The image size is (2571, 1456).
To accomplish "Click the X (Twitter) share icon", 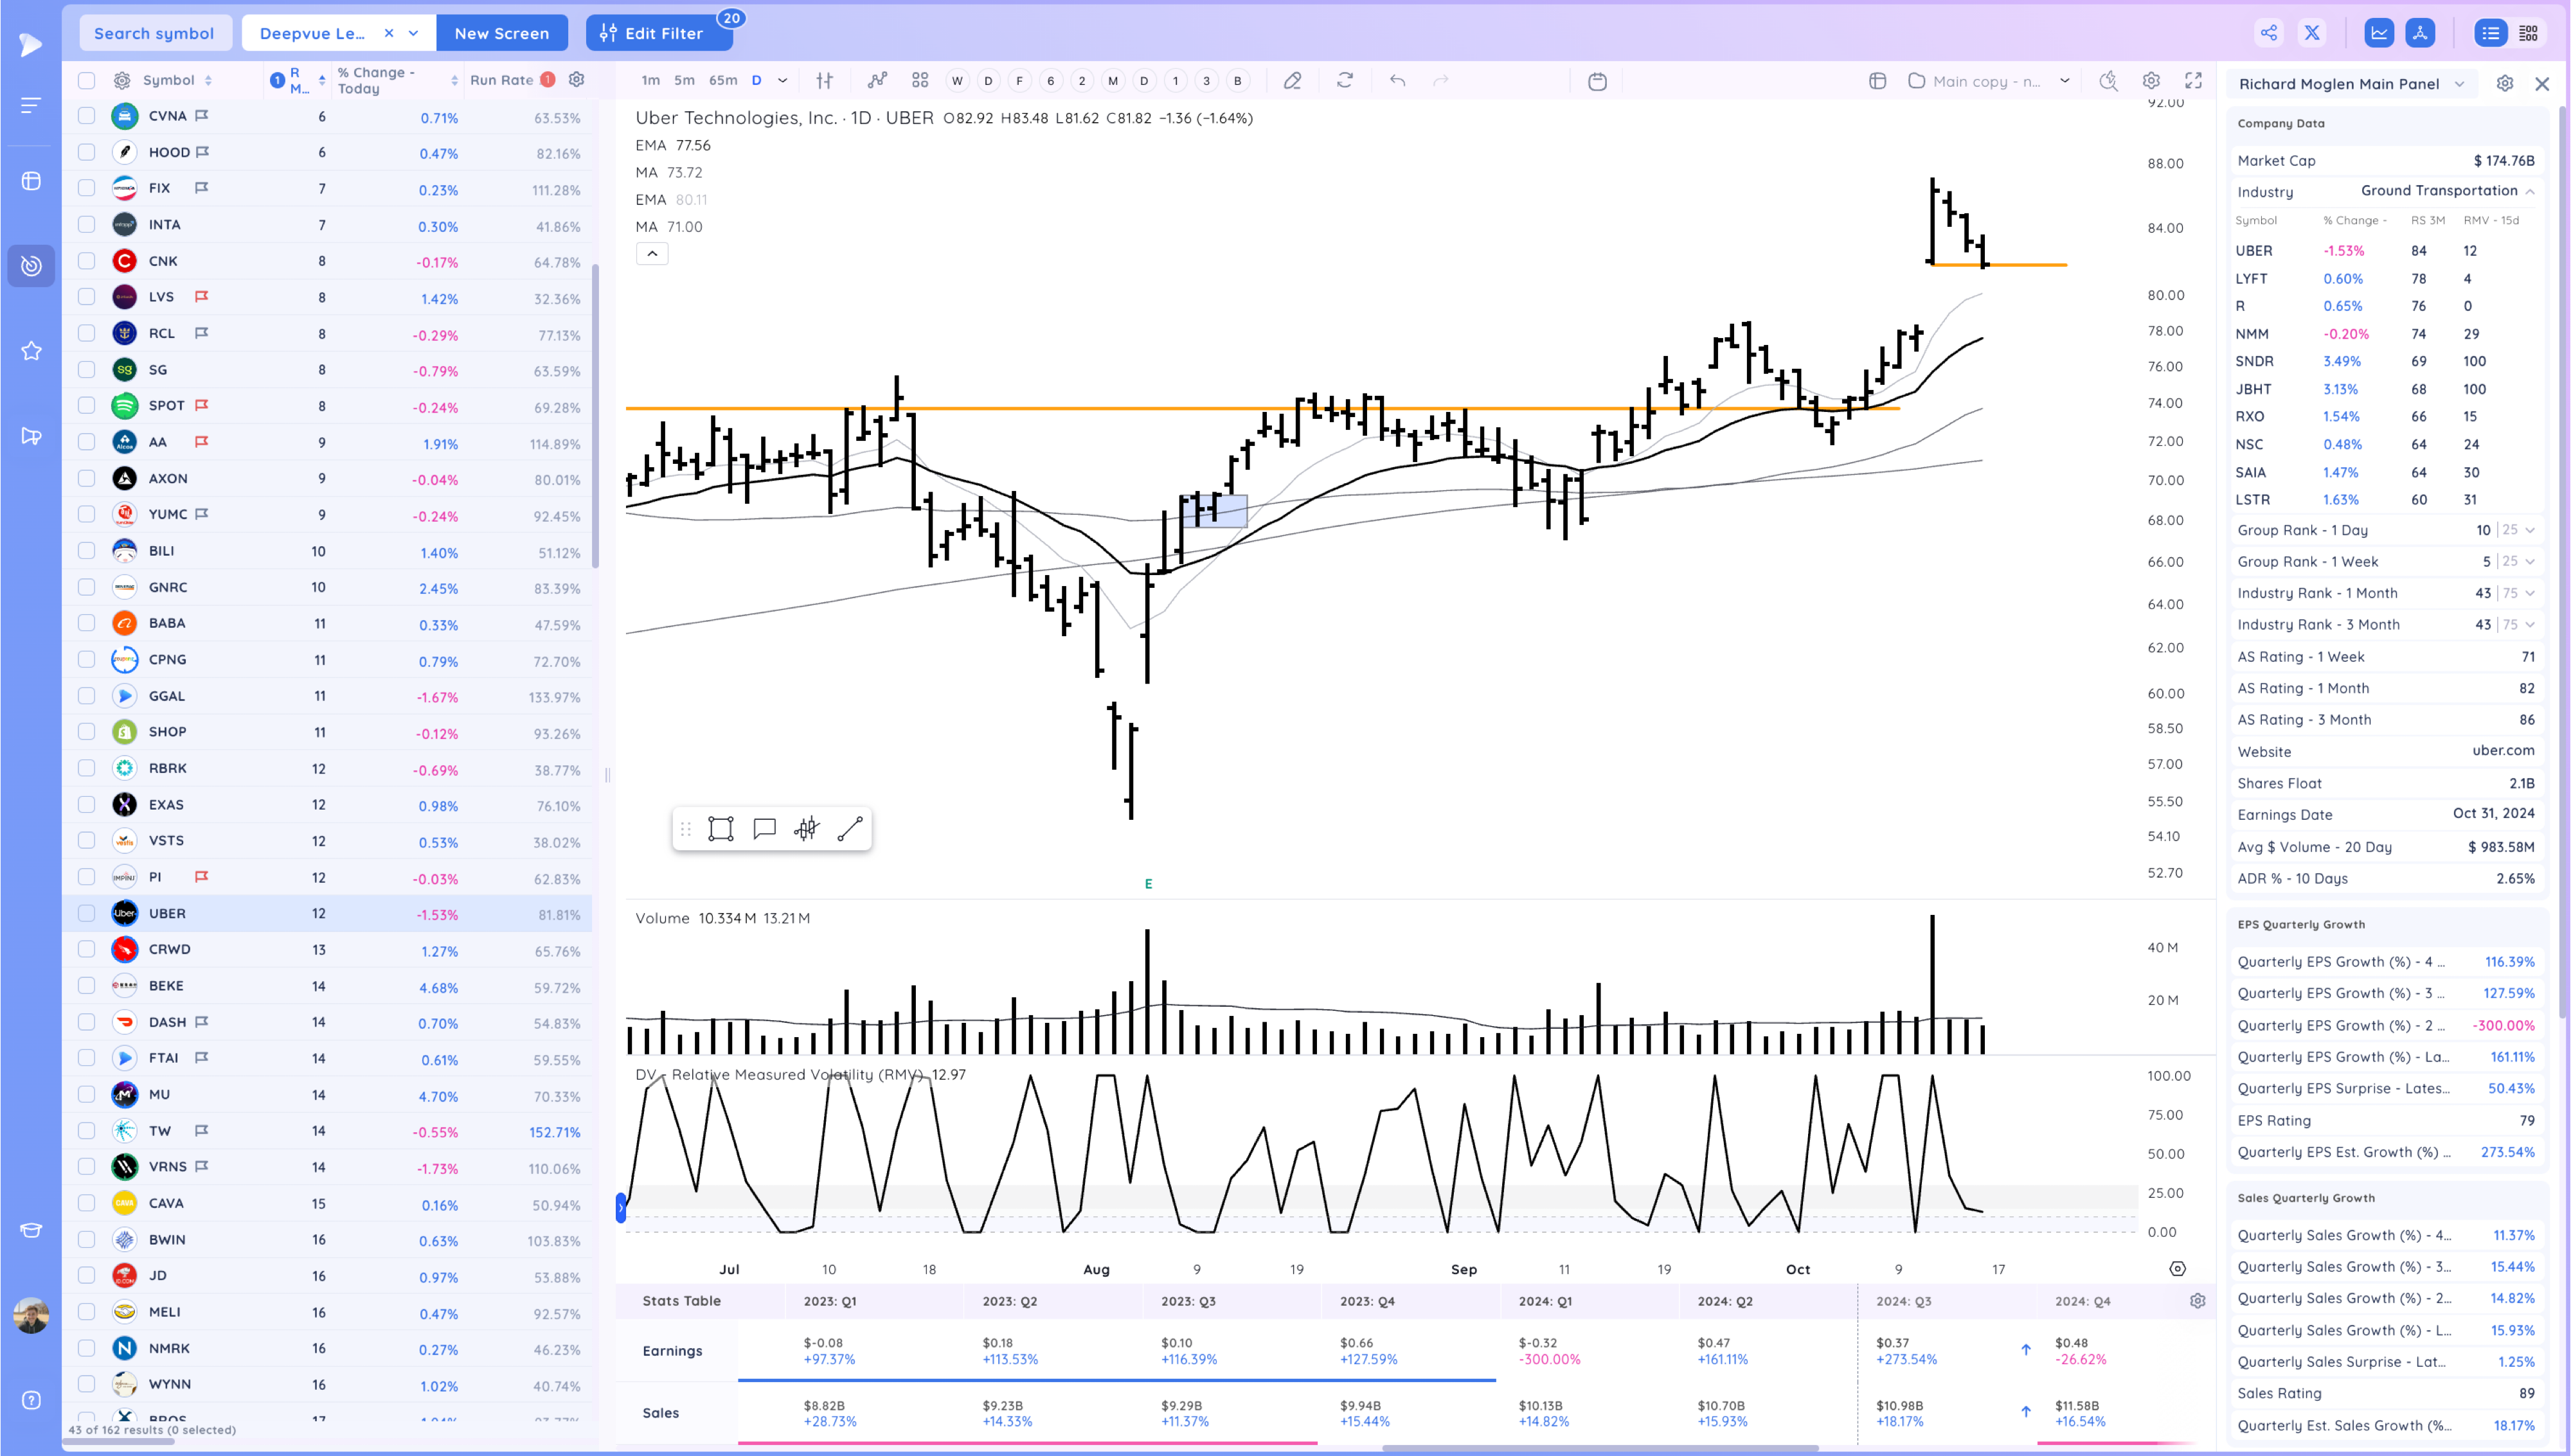I will [2312, 33].
